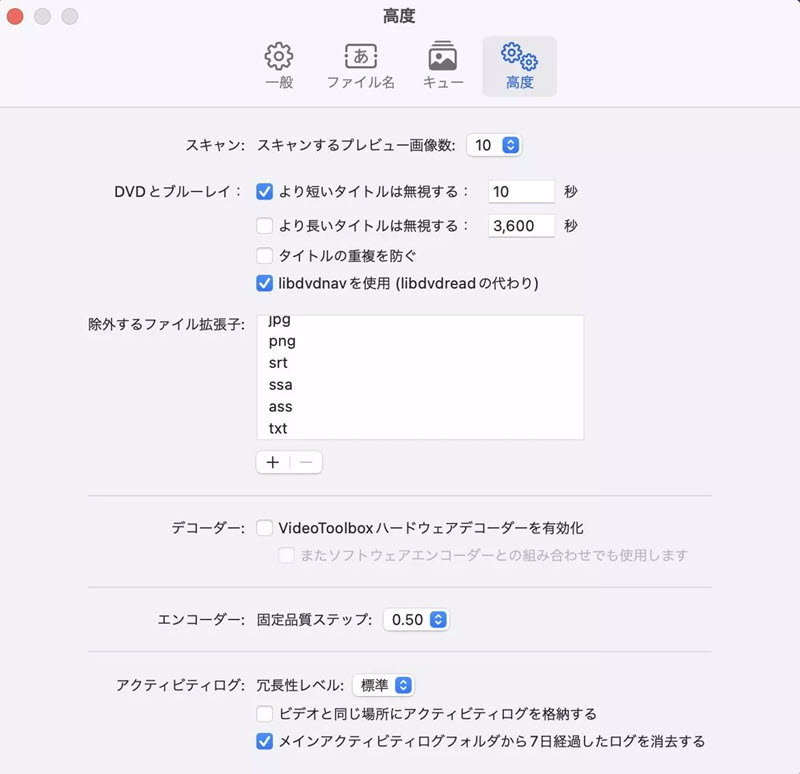
Task: Enable タイトルの重複を防ぐ checkbox
Action: [x=265, y=255]
